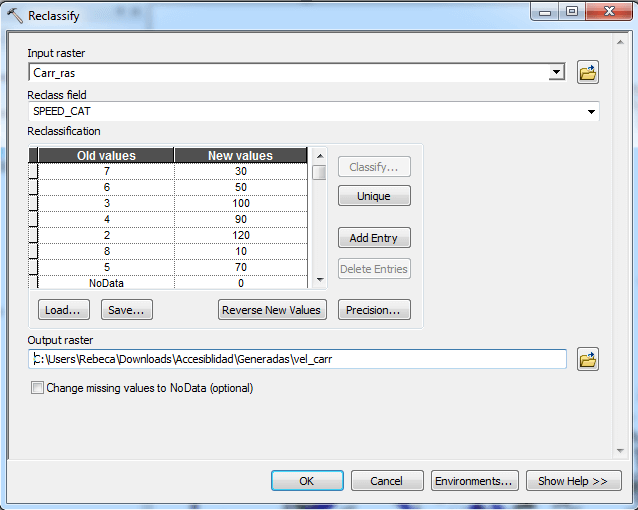Cancel the Reclassify dialog
Image resolution: width=638 pixels, height=510 pixels.
[386, 481]
